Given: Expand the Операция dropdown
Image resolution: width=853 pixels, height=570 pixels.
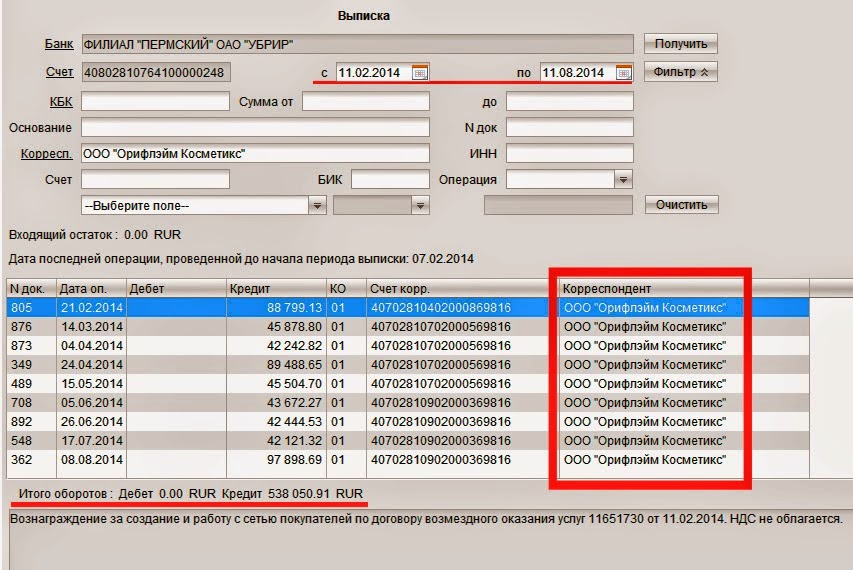Looking at the screenshot, I should tap(623, 179).
